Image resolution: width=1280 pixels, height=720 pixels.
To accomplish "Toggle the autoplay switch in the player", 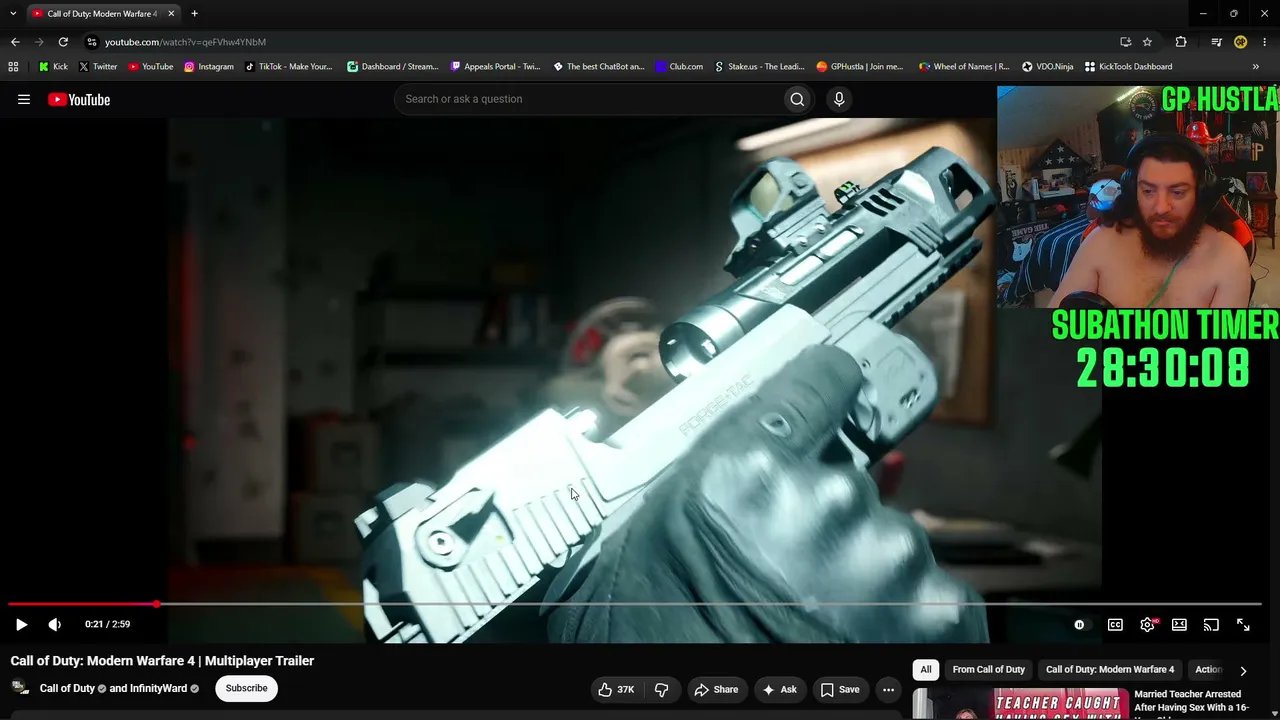I will point(1079,624).
